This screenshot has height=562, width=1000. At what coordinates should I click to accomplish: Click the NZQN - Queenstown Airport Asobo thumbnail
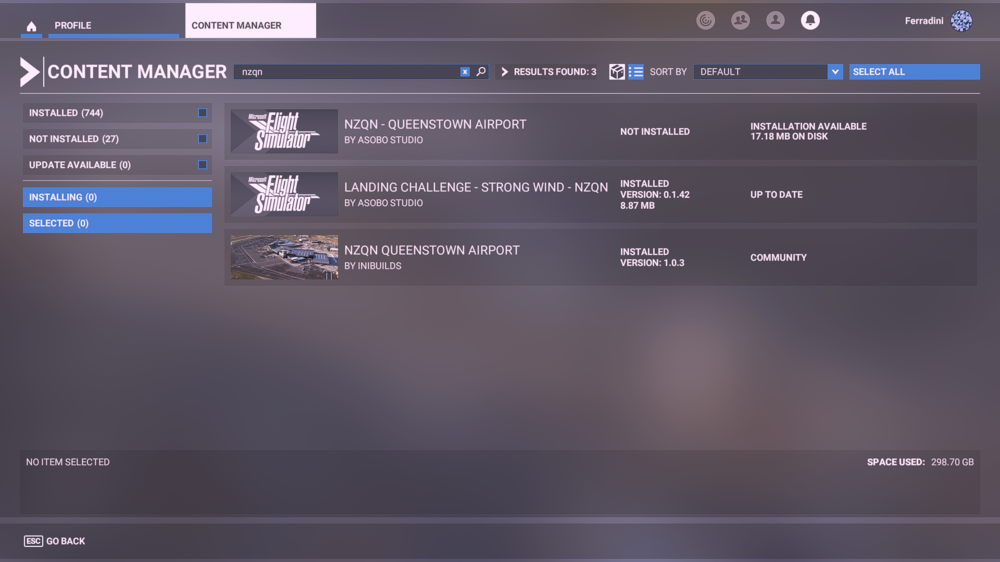pyautogui.click(x=284, y=131)
